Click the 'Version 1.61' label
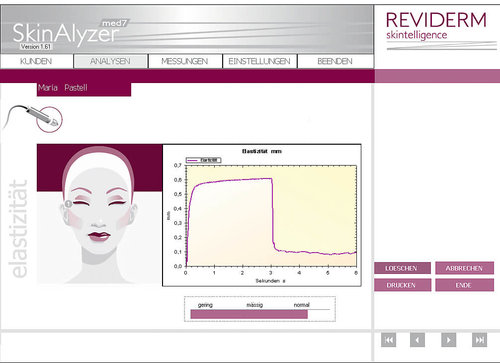Image resolution: width=500 pixels, height=363 pixels. 35,47
